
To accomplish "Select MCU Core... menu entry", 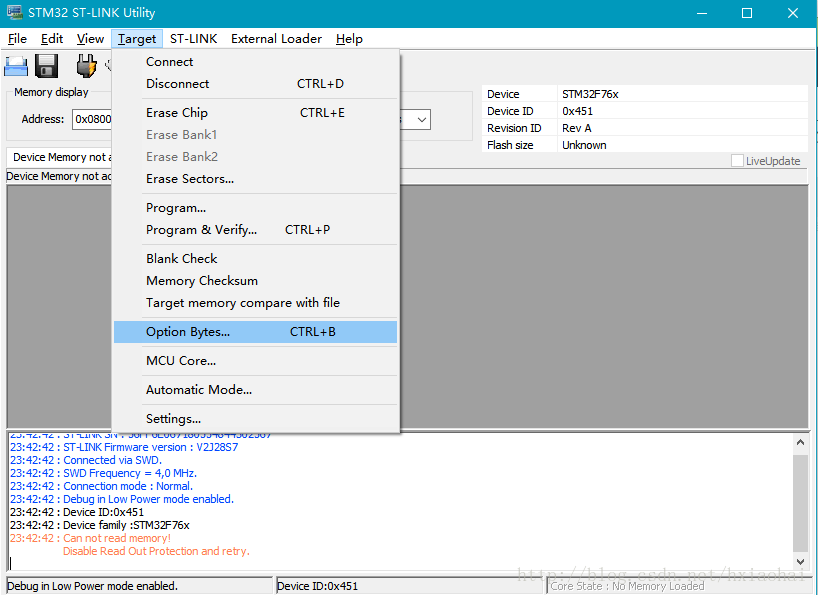I will pos(256,361).
